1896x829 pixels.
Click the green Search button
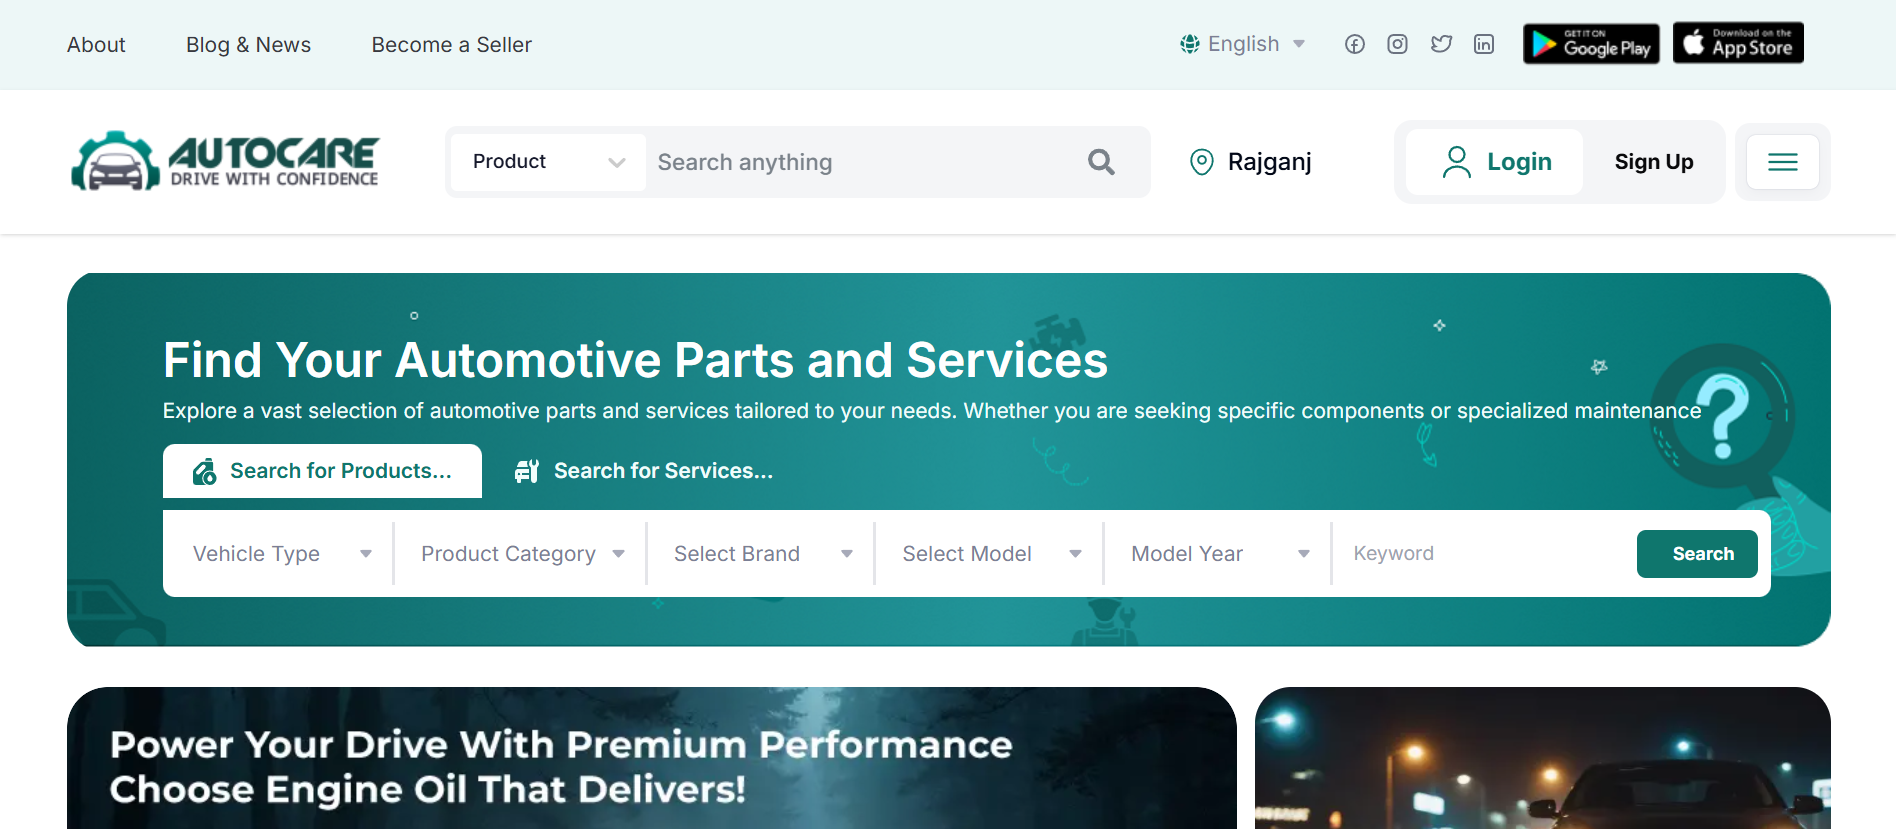(x=1697, y=554)
